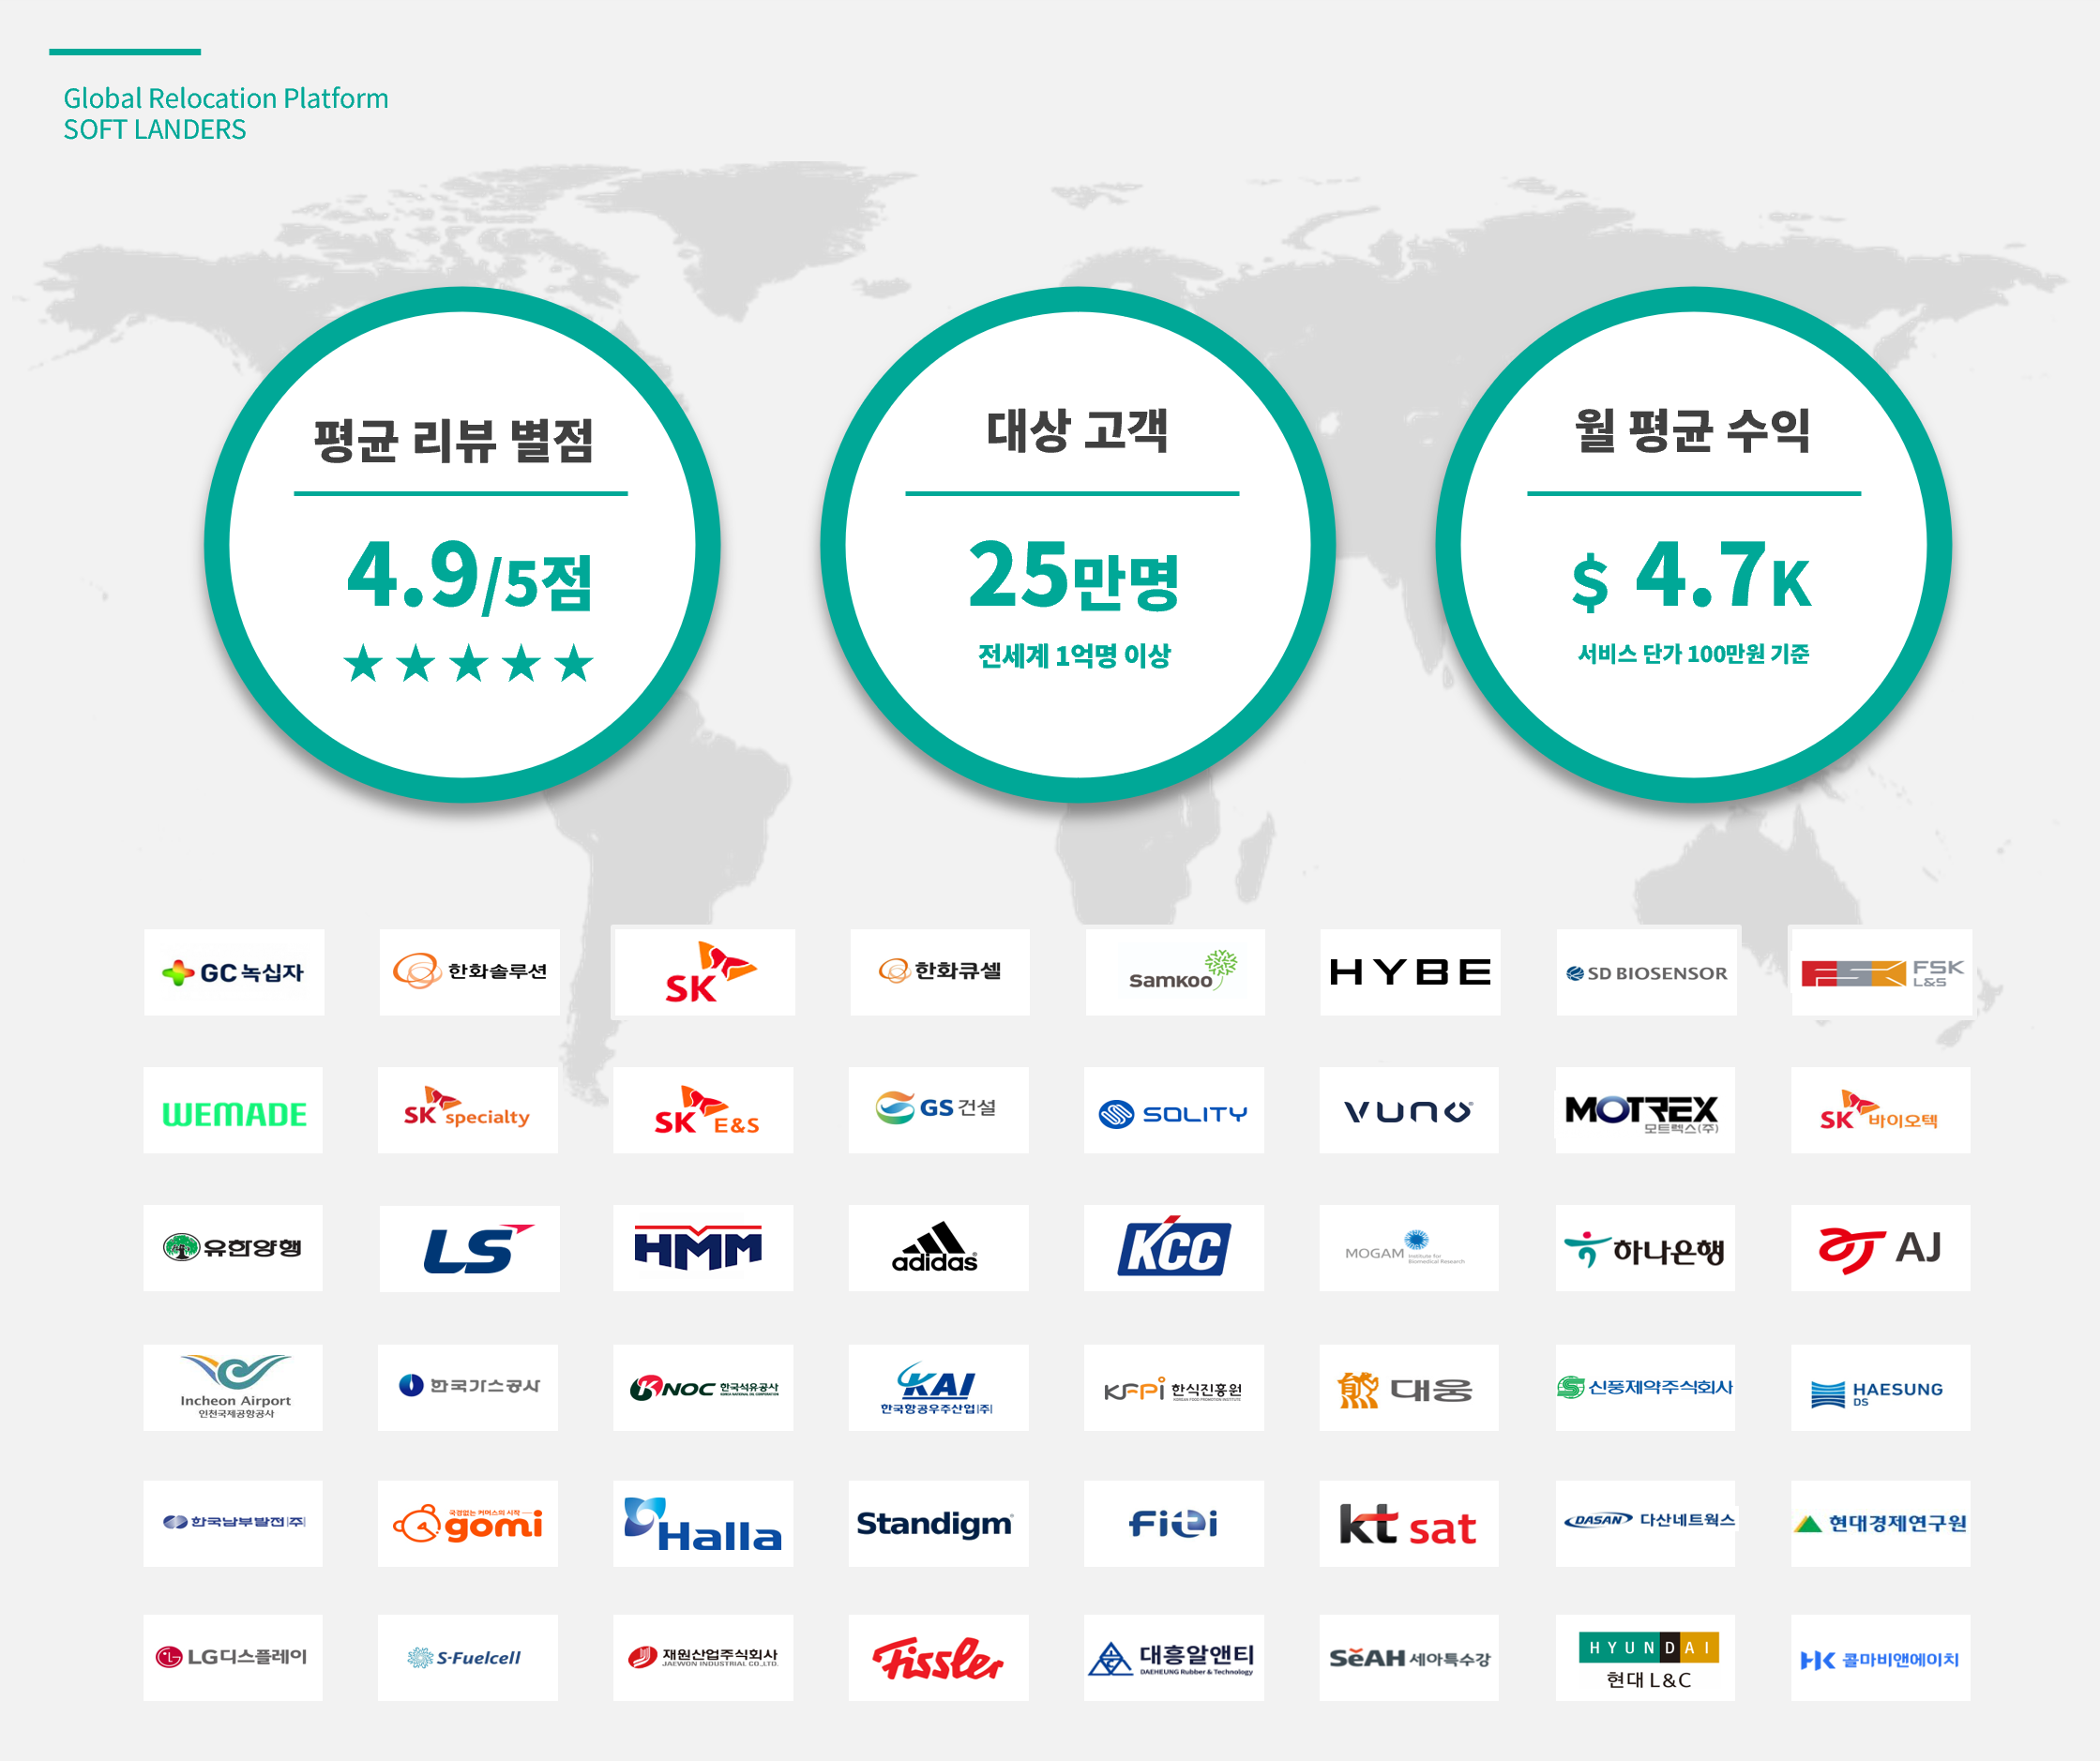Click the 4.9/5점 rating value

coord(470,575)
